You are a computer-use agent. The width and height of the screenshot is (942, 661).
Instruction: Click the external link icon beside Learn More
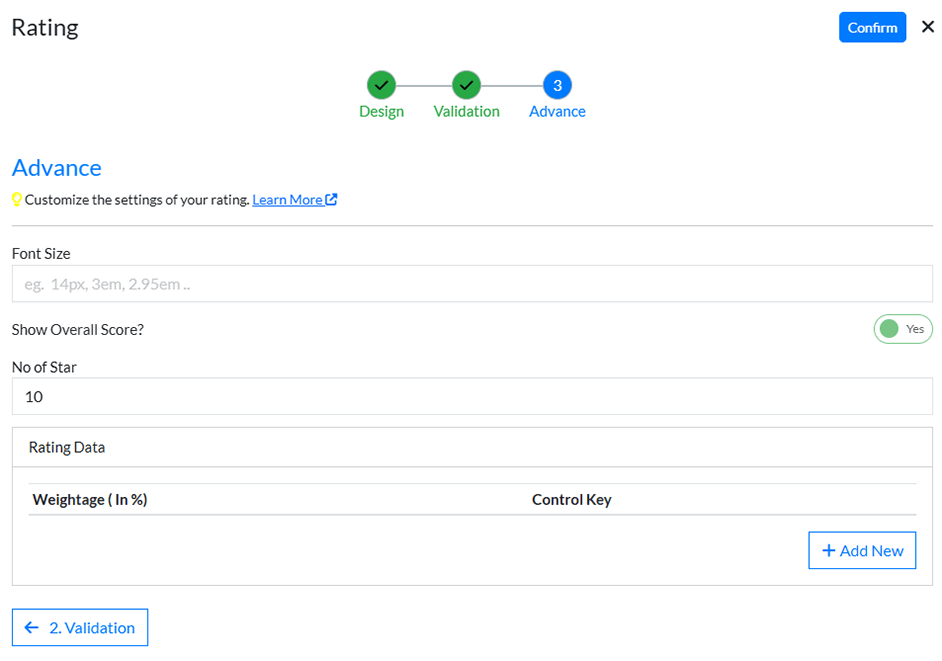(331, 200)
